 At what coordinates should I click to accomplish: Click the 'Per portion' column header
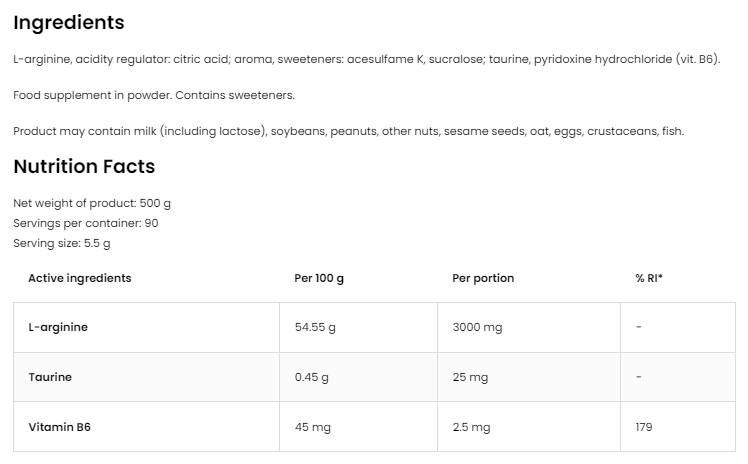(x=483, y=278)
